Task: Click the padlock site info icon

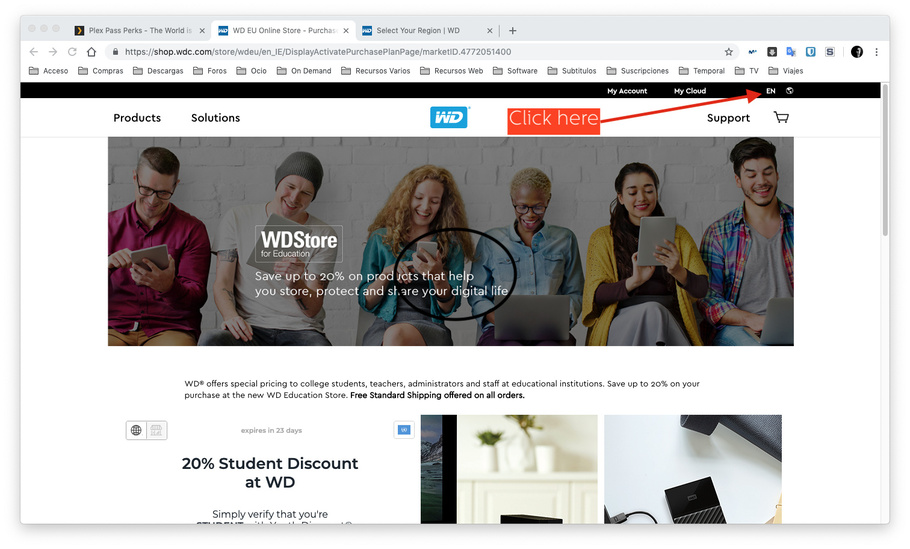Action: coord(115,52)
